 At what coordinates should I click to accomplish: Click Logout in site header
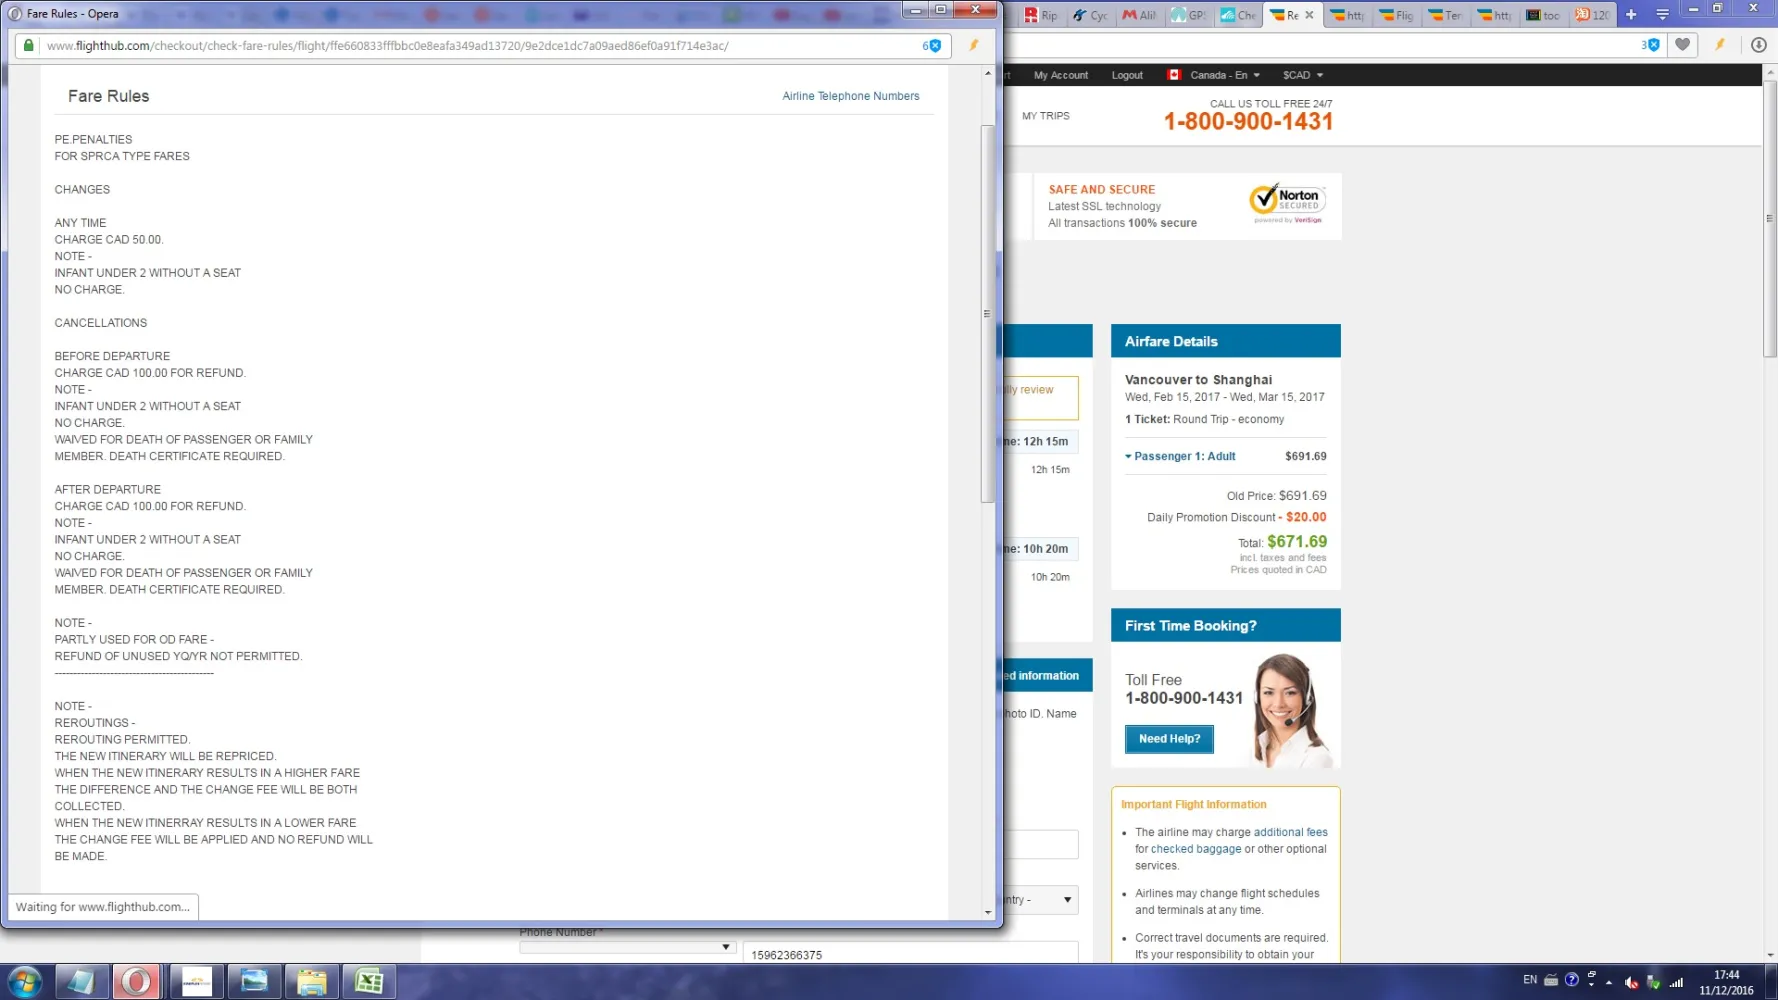tap(1127, 75)
